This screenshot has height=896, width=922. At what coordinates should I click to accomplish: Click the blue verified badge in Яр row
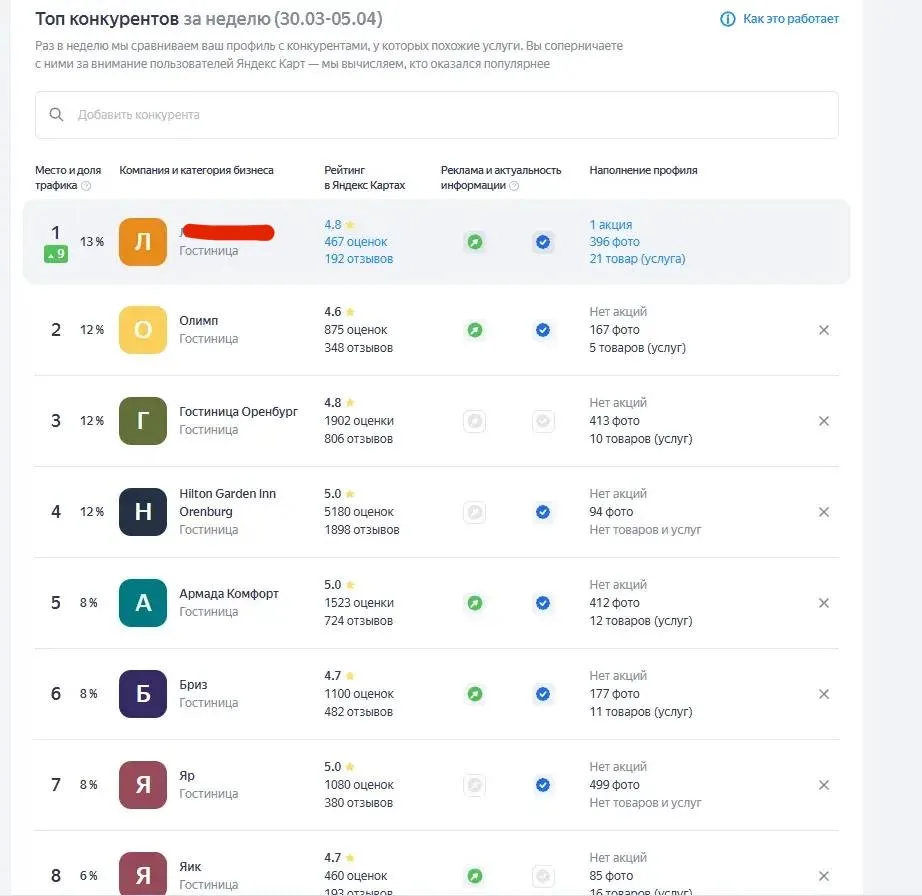point(543,785)
